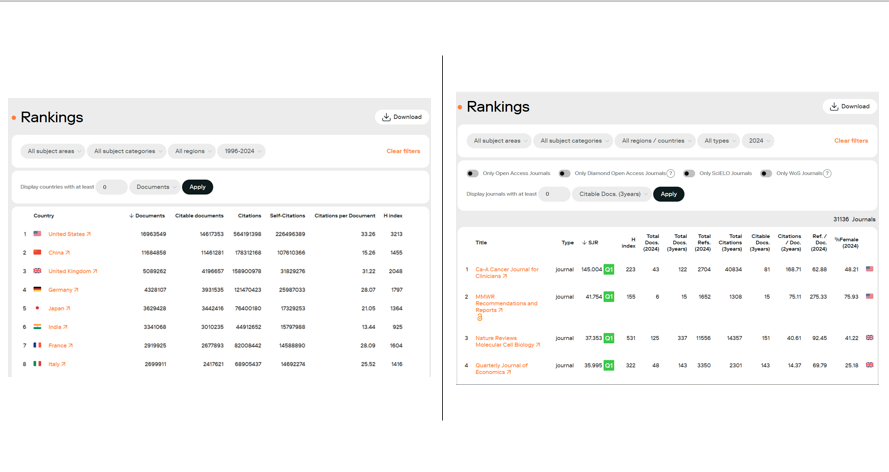Click the Download button in country rankings

[402, 117]
